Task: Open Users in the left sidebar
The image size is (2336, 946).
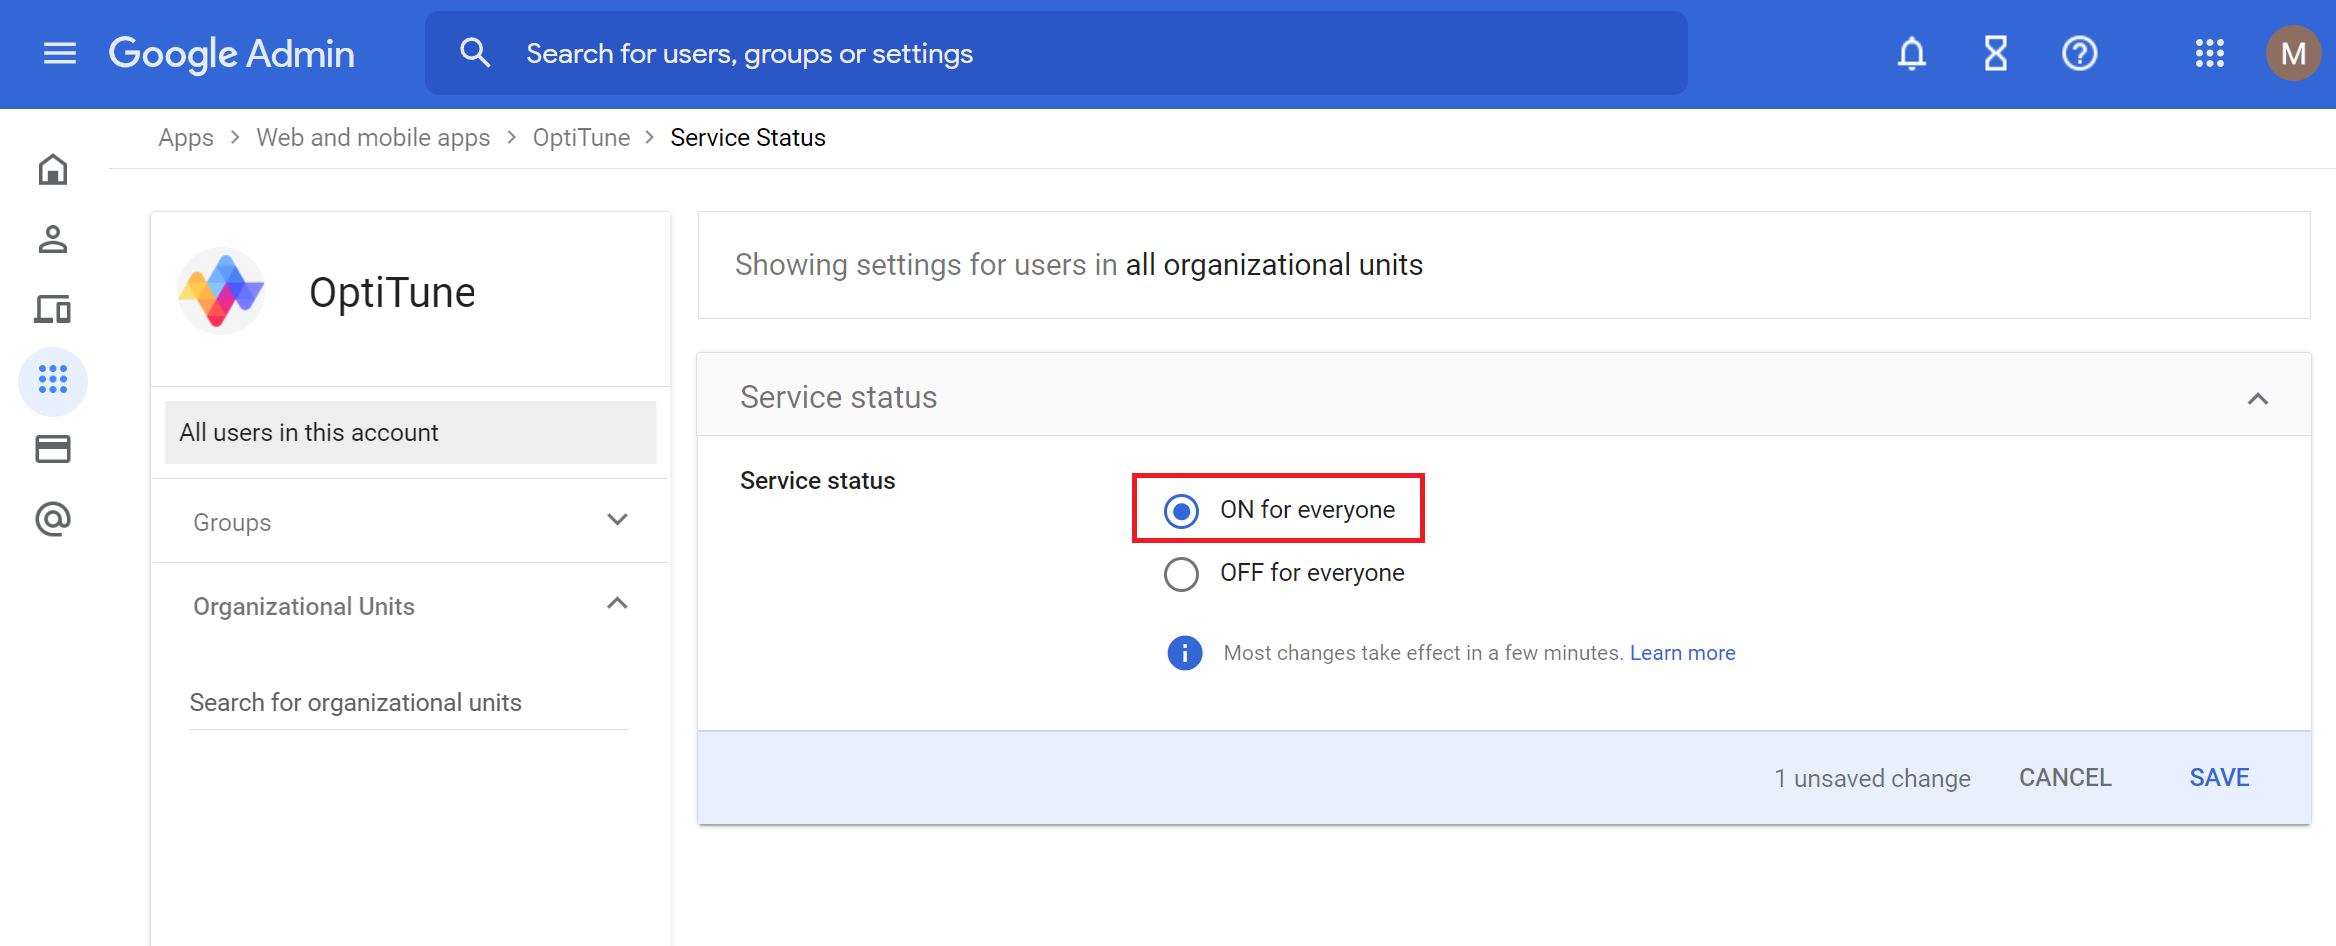Action: (x=53, y=240)
